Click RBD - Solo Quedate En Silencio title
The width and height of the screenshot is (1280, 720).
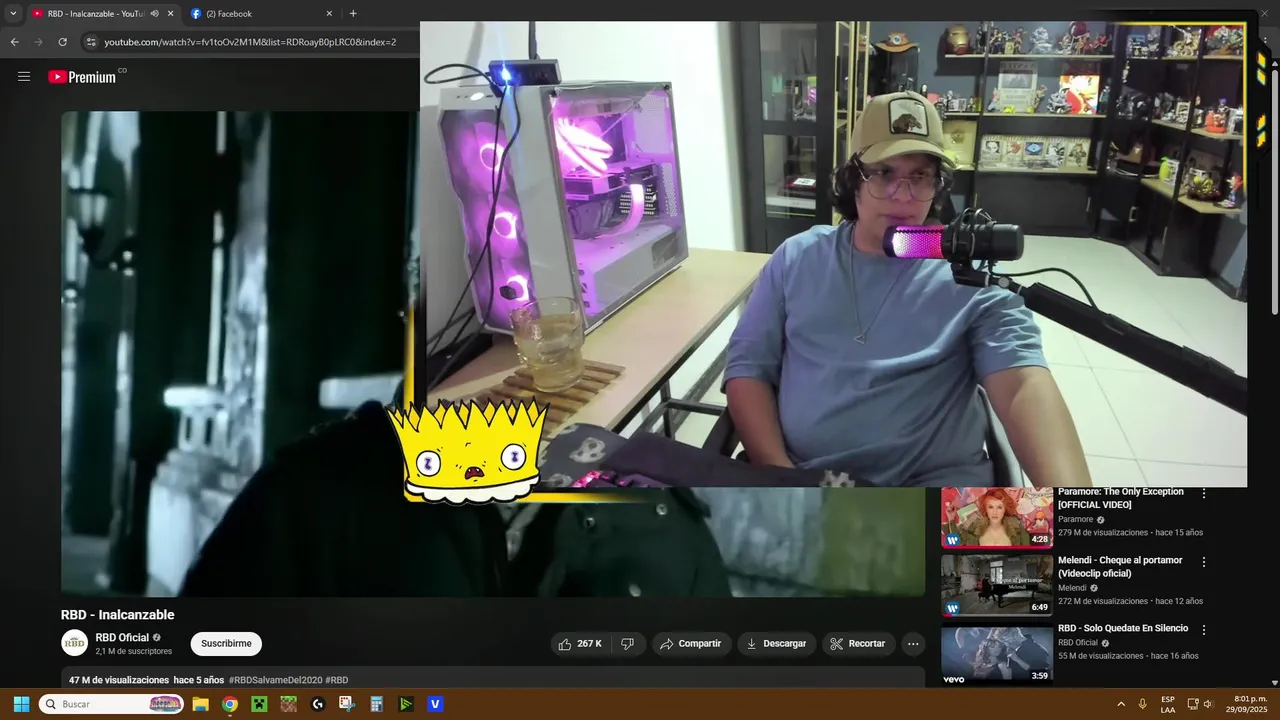[1123, 628]
